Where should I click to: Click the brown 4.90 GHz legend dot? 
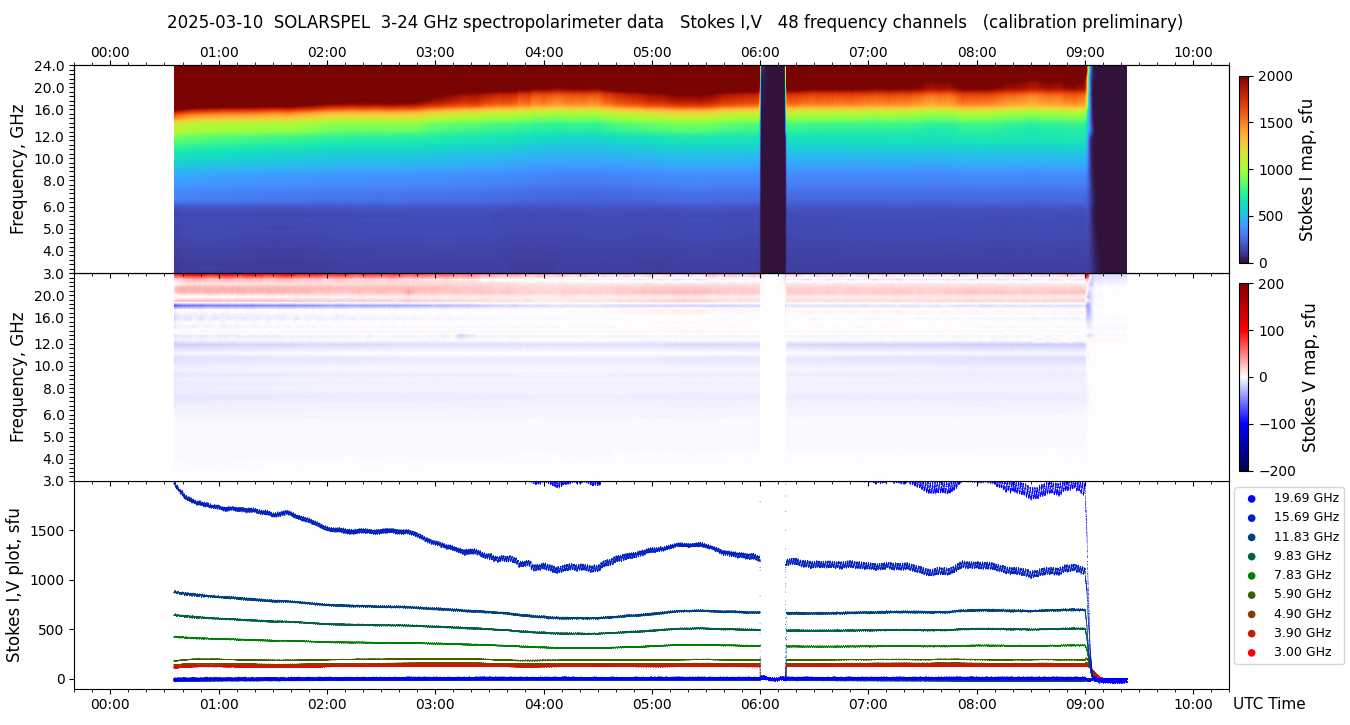[x=1251, y=614]
